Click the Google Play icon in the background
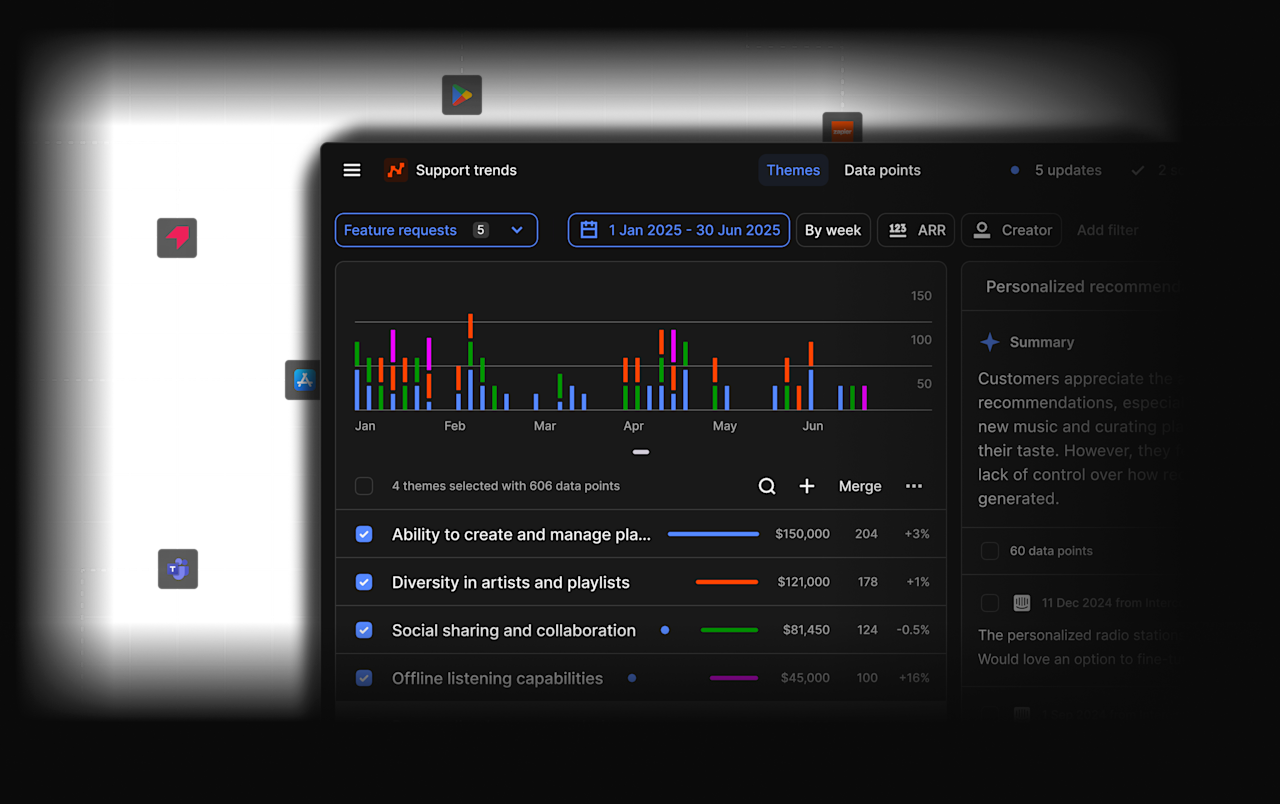1280x804 pixels. coord(462,95)
